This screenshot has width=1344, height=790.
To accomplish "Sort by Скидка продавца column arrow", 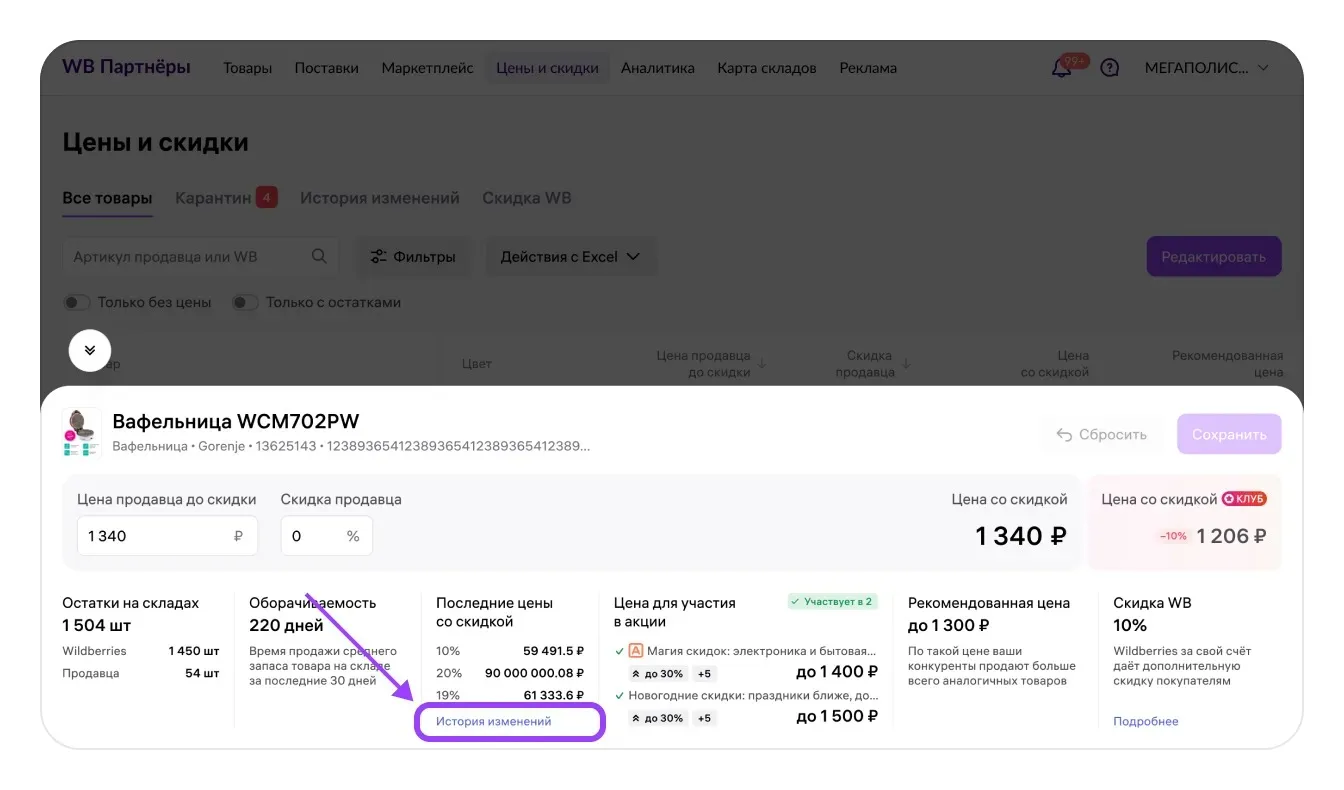I will 907,363.
